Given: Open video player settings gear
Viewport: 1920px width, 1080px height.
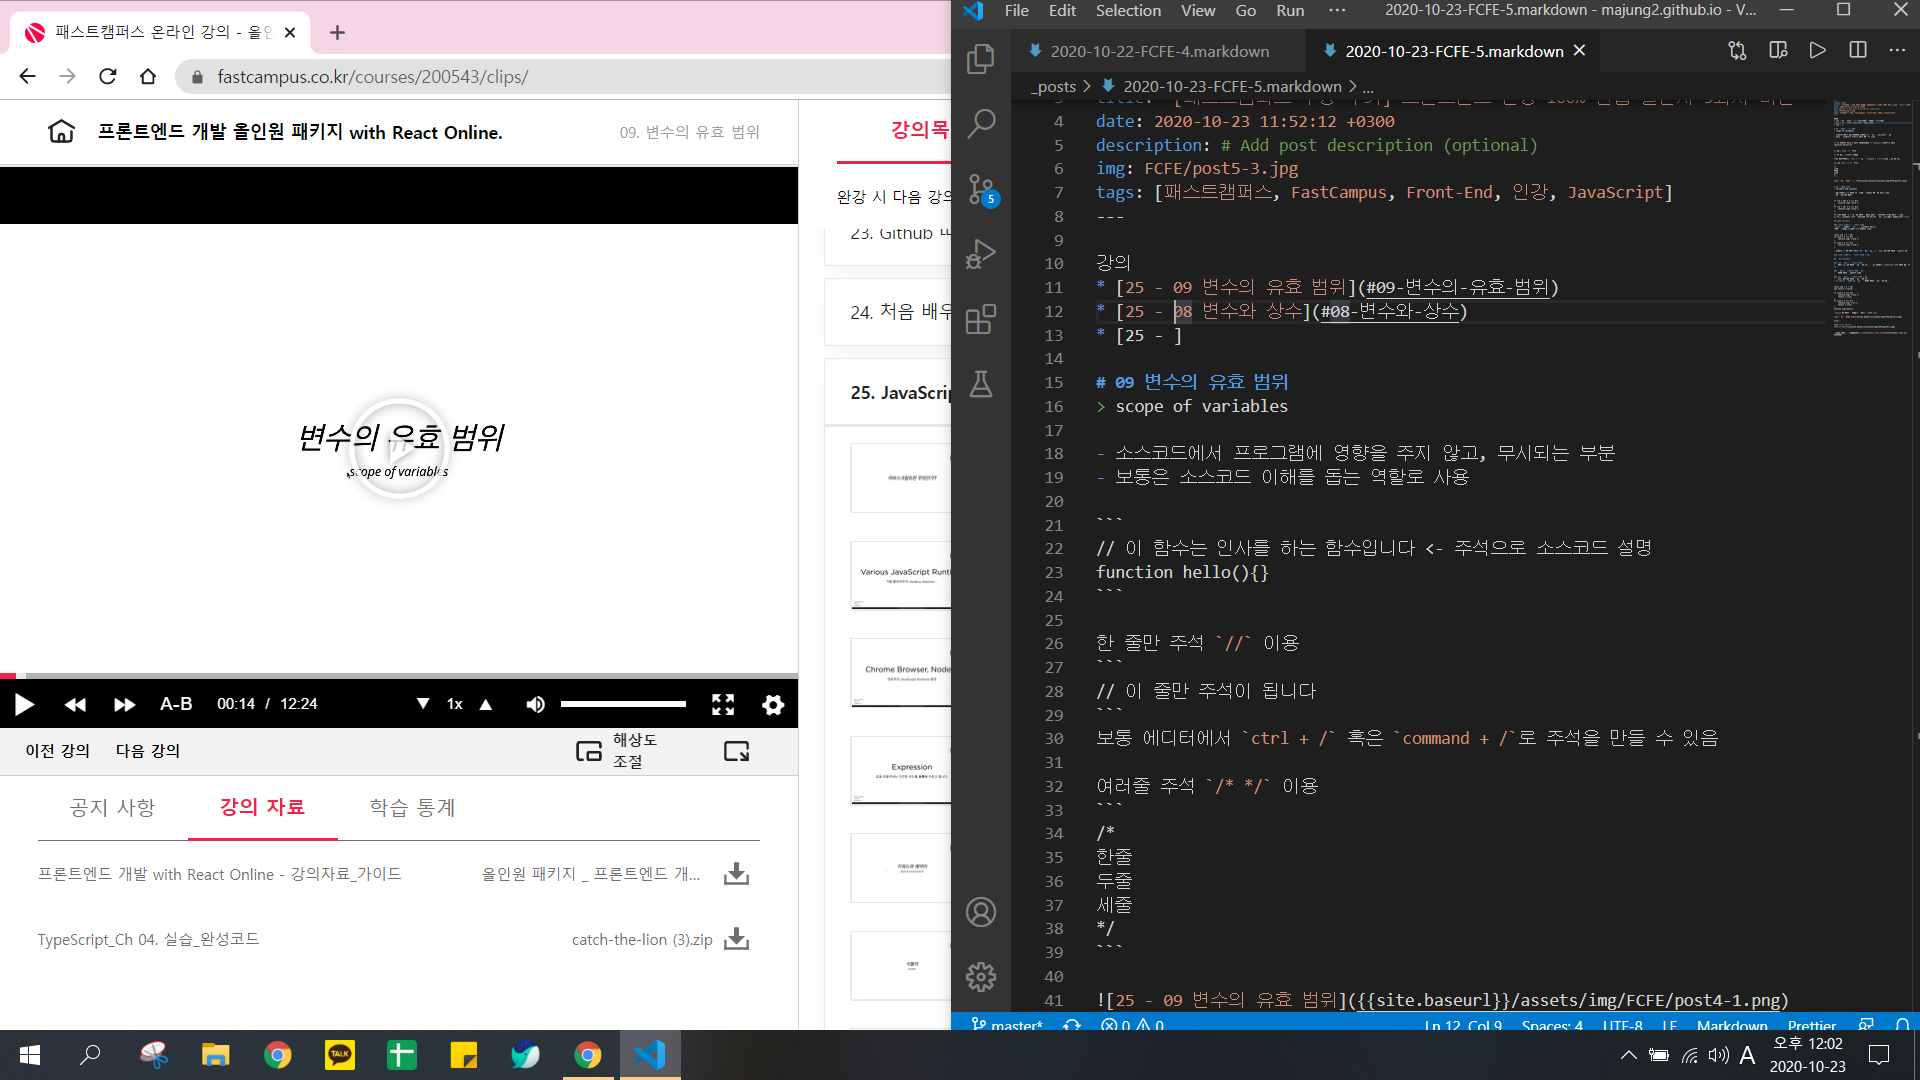Looking at the screenshot, I should [773, 704].
